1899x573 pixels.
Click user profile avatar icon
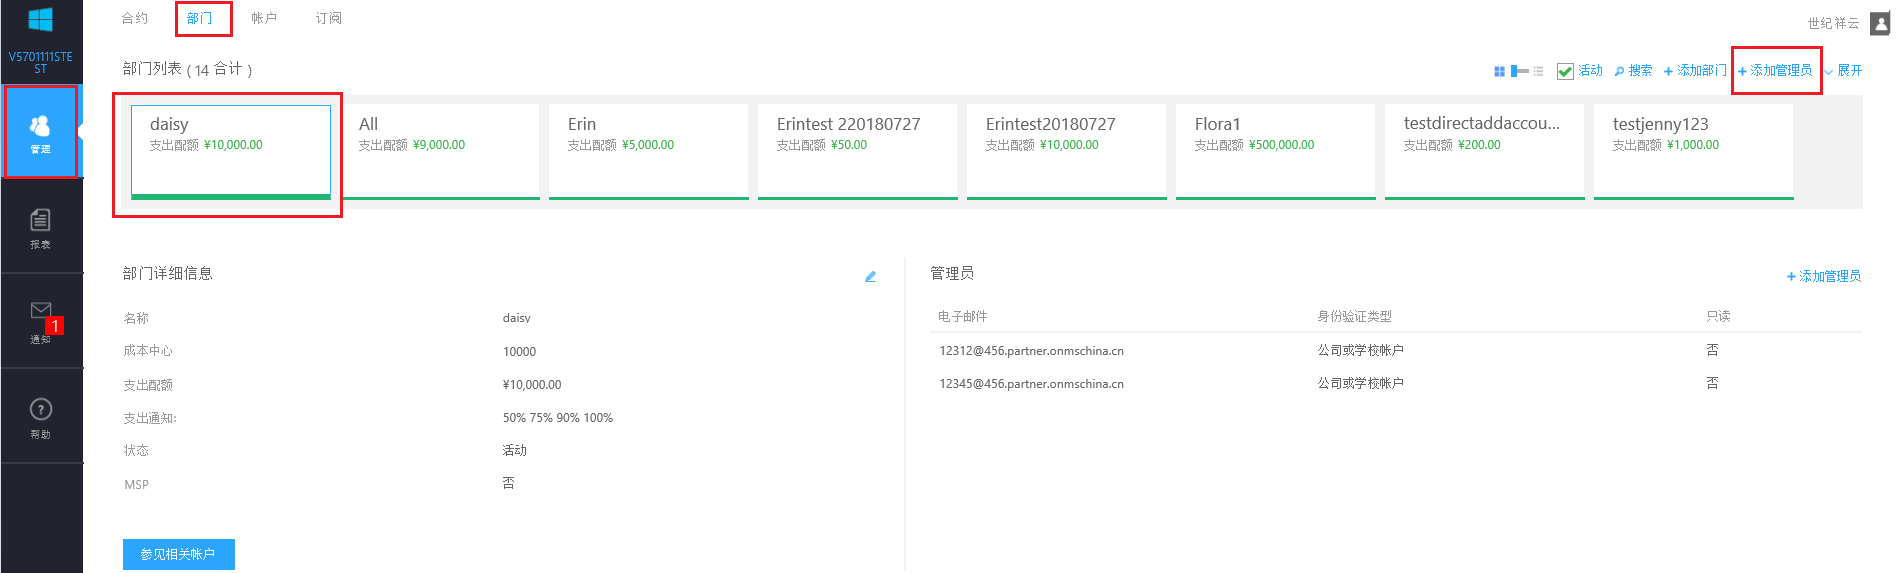click(1879, 23)
